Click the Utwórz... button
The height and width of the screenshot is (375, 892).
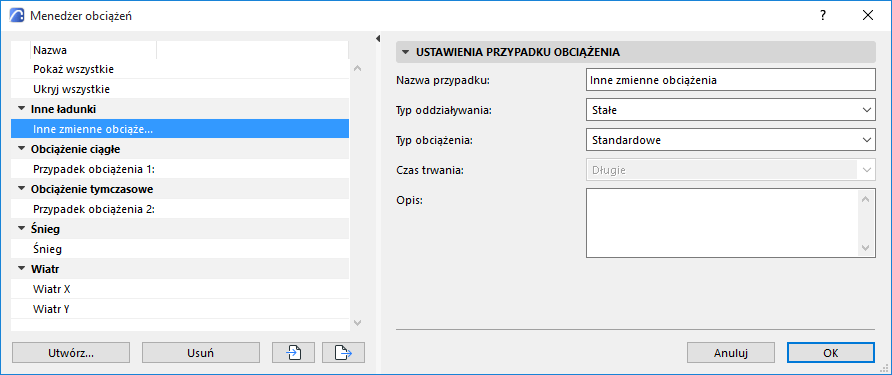[x=71, y=353]
